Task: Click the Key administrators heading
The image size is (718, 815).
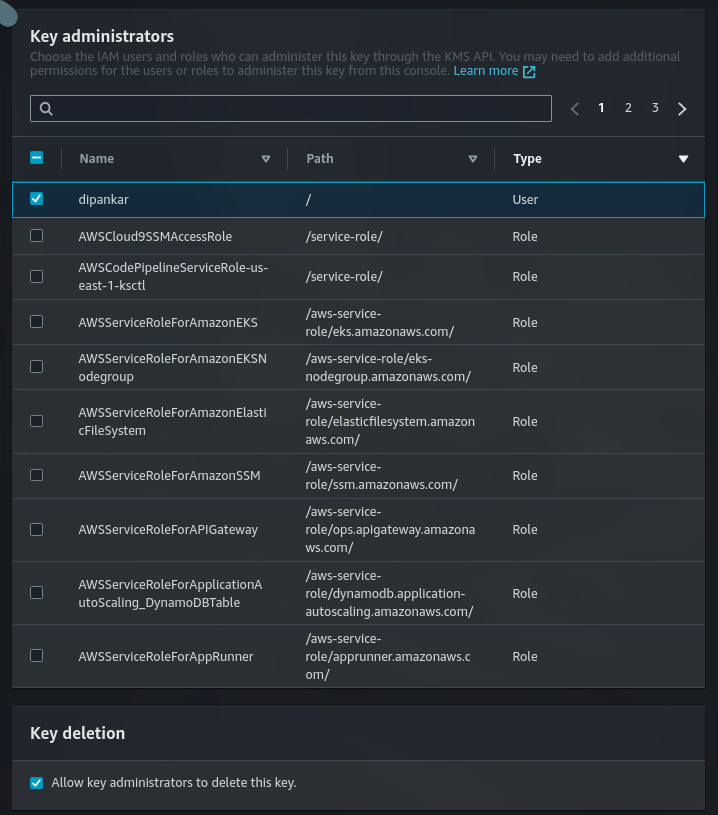Action: pos(102,36)
